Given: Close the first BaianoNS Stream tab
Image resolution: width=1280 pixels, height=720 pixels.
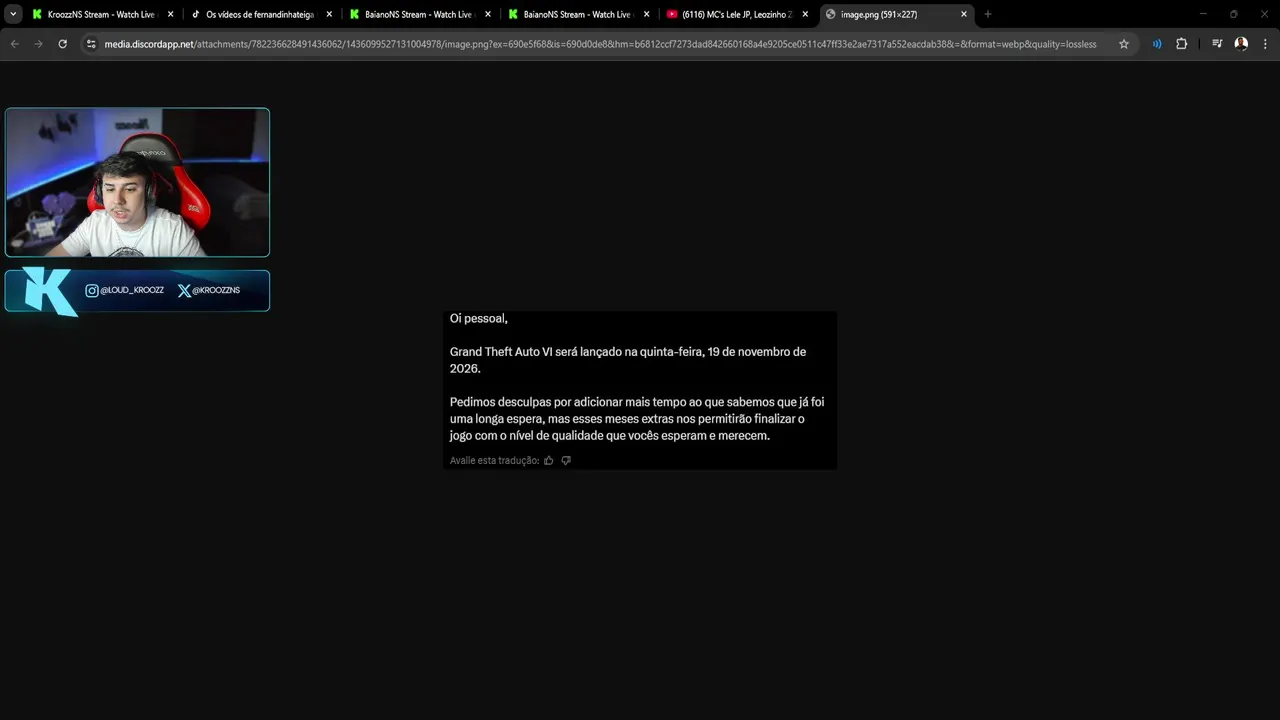Looking at the screenshot, I should coord(488,15).
